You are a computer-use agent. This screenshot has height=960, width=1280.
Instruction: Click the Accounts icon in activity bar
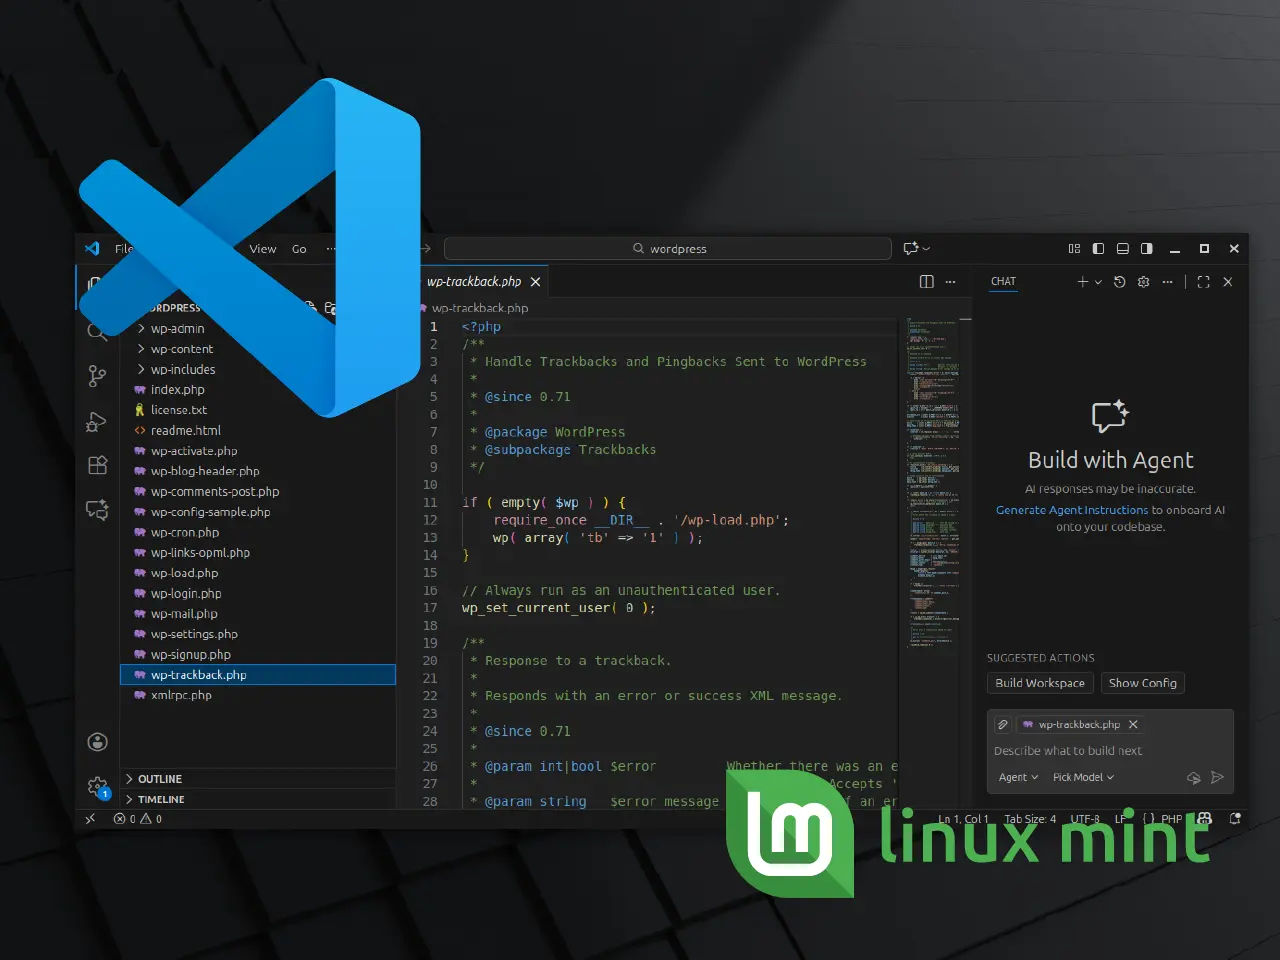pyautogui.click(x=97, y=742)
